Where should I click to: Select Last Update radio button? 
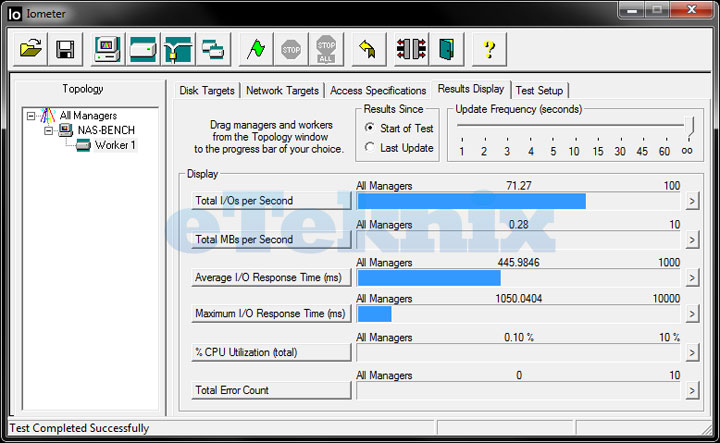[x=369, y=147]
